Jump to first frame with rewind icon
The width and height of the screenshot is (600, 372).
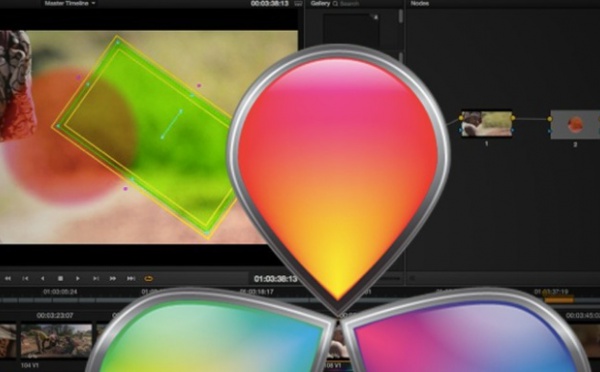(x=8, y=279)
